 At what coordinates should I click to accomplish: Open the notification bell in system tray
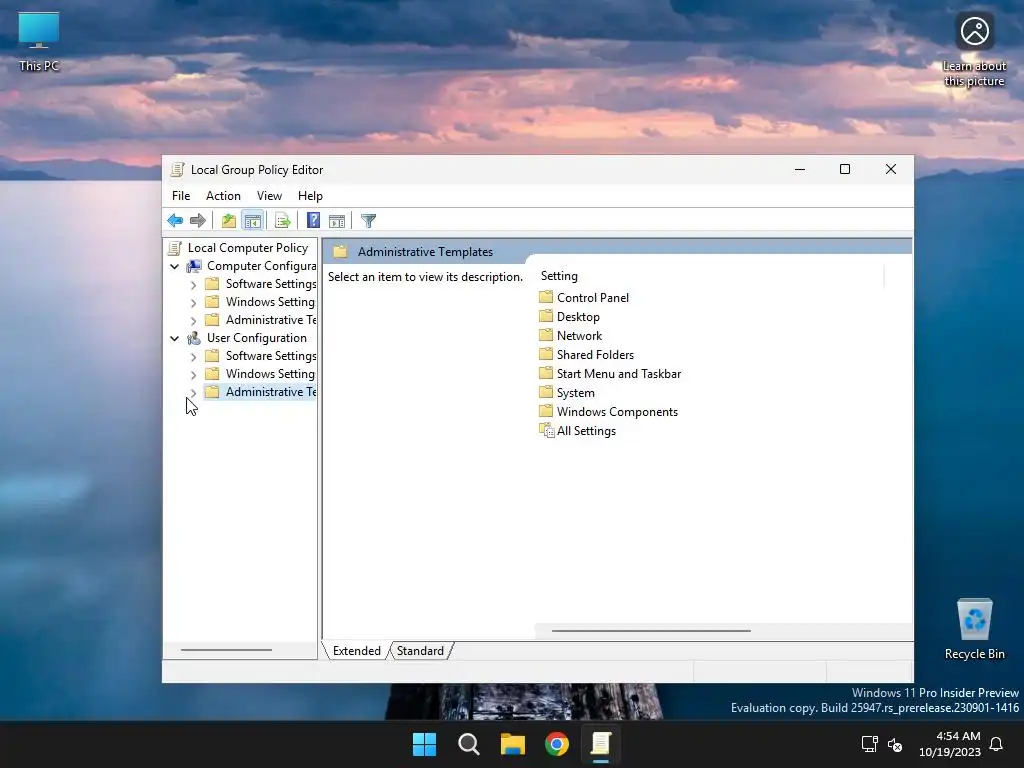[x=996, y=744]
